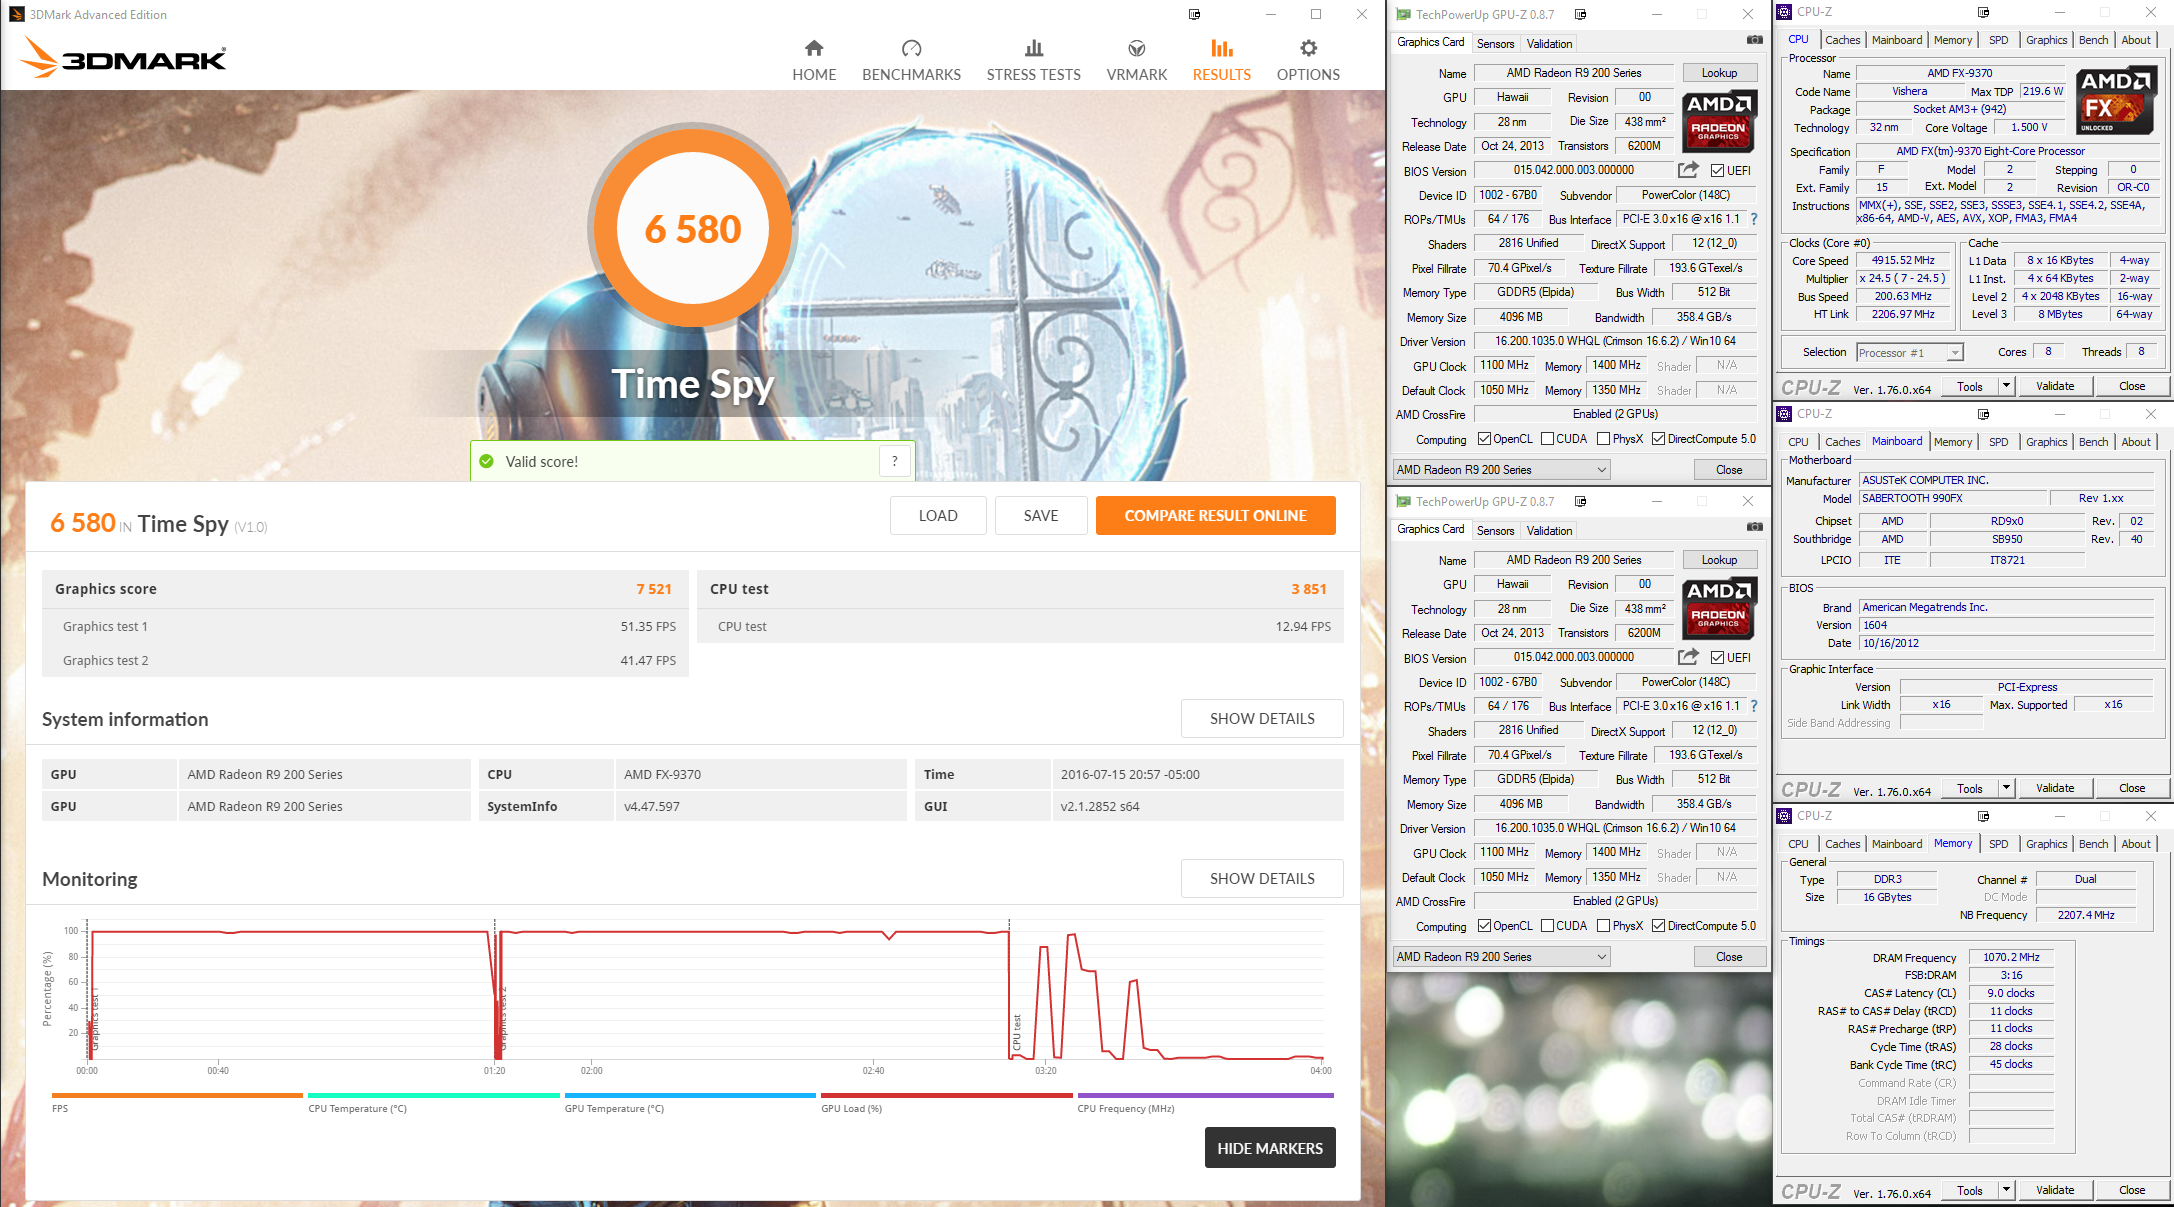
Task: Toggle OpenCL checkbox in bottom GPU-Z
Action: pos(1484,926)
